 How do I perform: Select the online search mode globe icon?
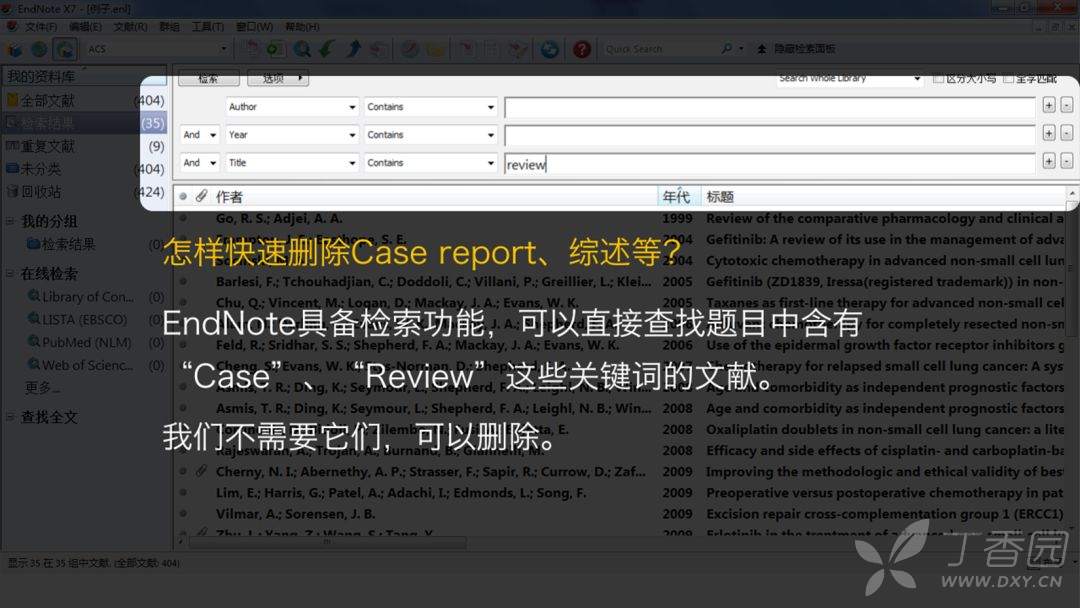(x=39, y=50)
